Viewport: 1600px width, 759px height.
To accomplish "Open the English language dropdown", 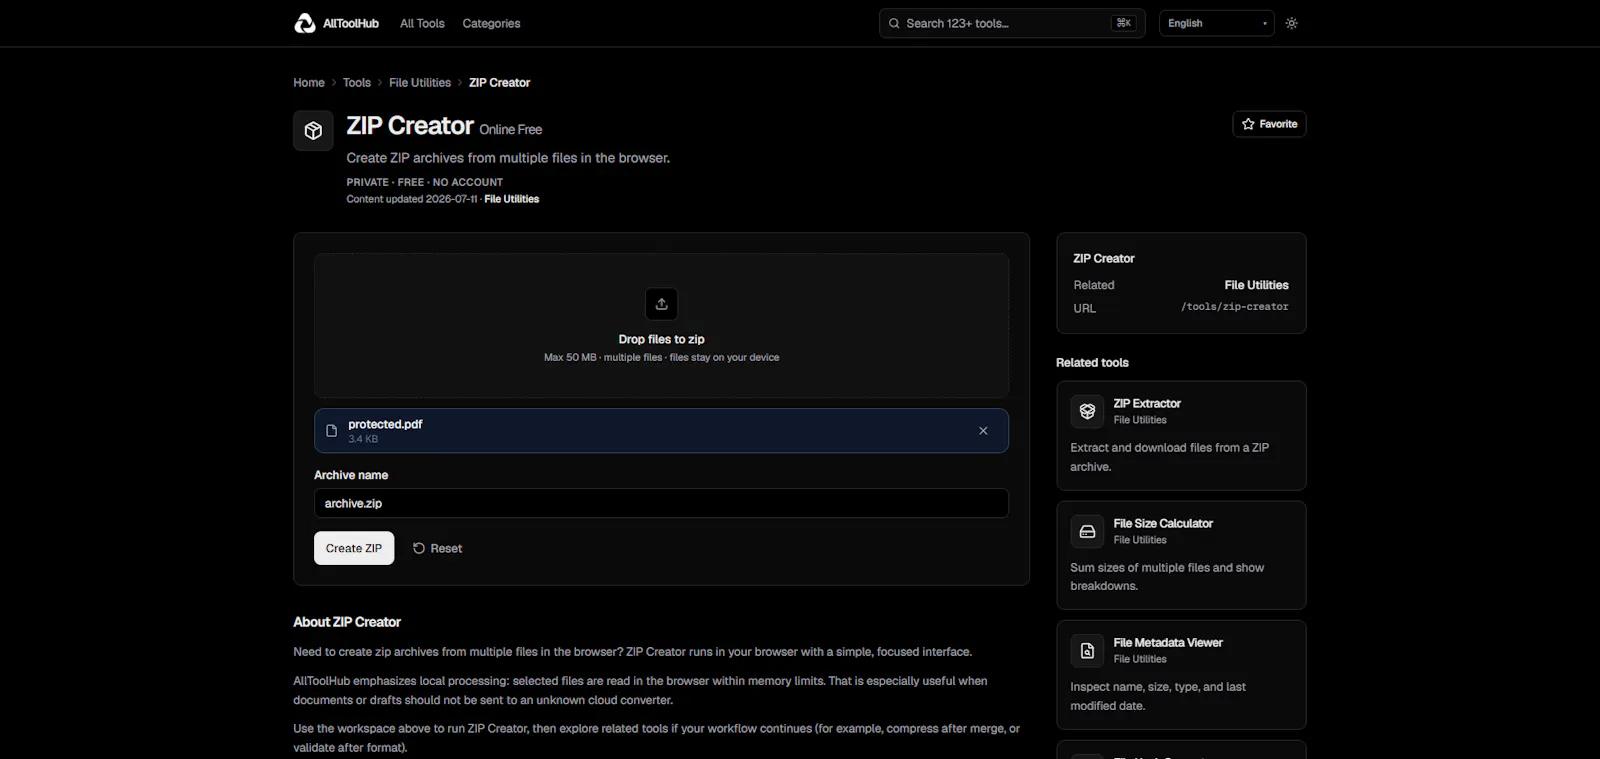I will pyautogui.click(x=1216, y=23).
